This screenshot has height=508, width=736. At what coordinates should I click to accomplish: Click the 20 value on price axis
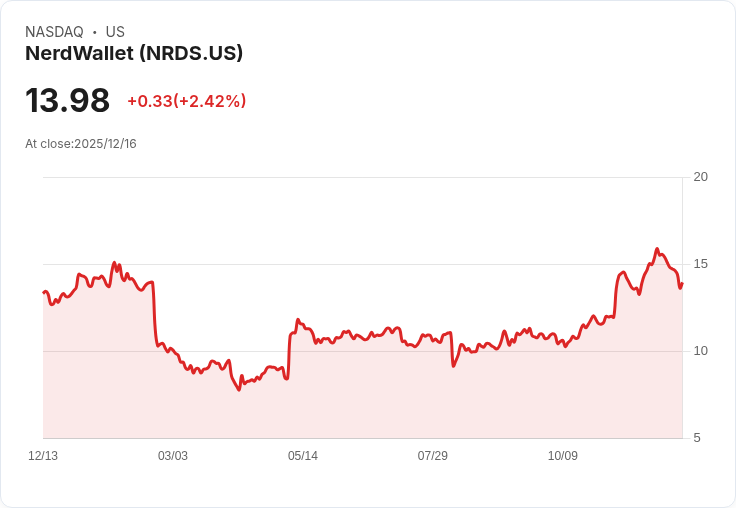coord(700,177)
